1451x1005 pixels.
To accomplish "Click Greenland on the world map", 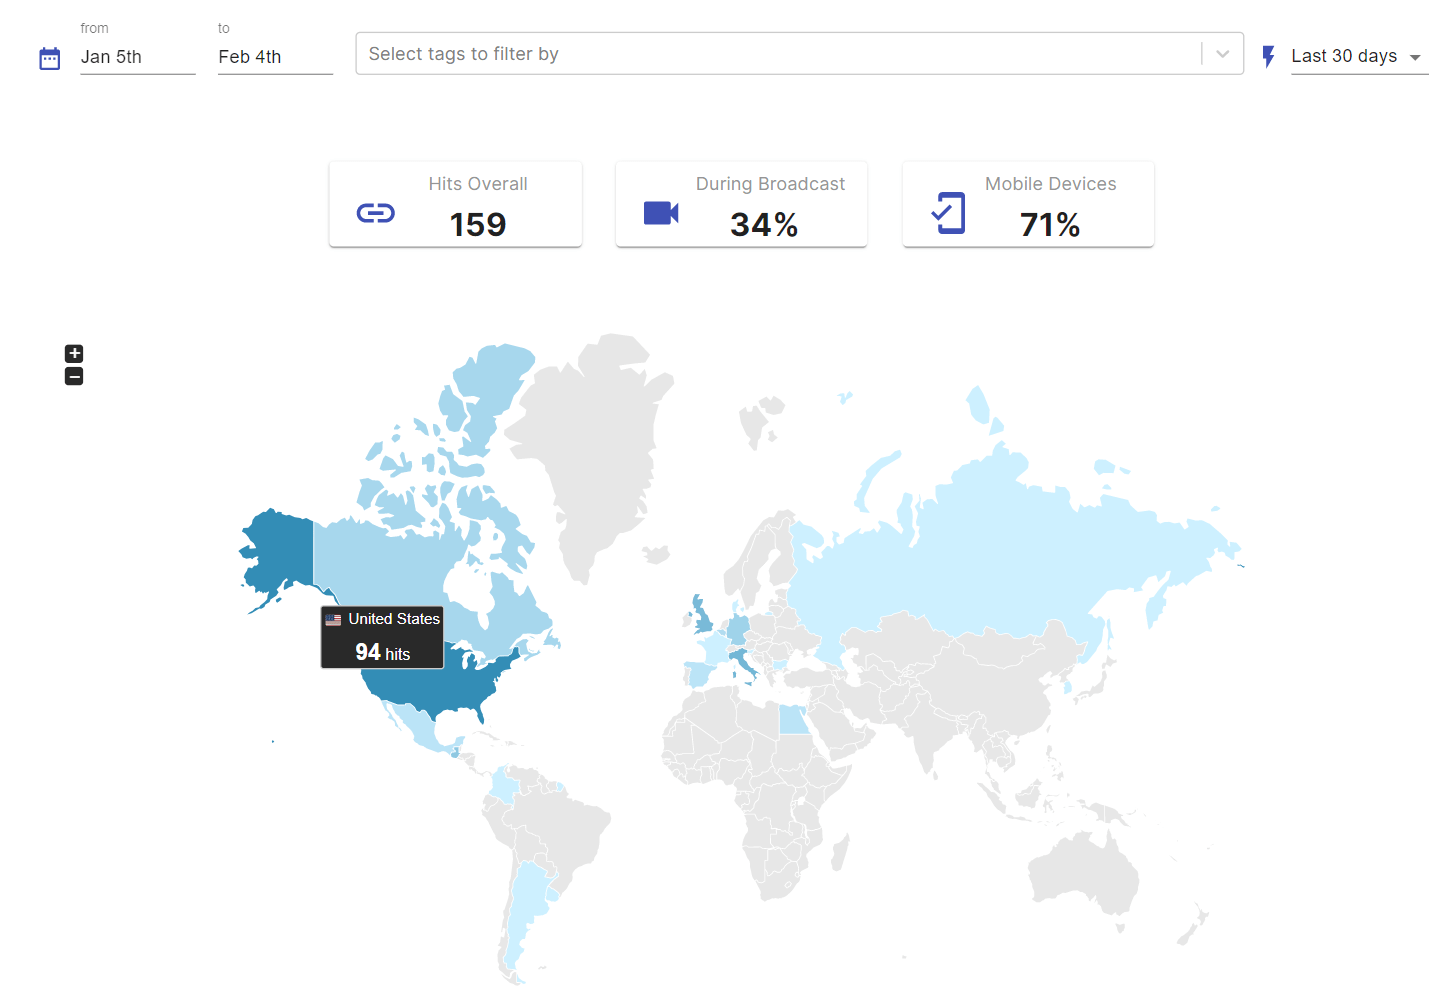I will click(600, 450).
